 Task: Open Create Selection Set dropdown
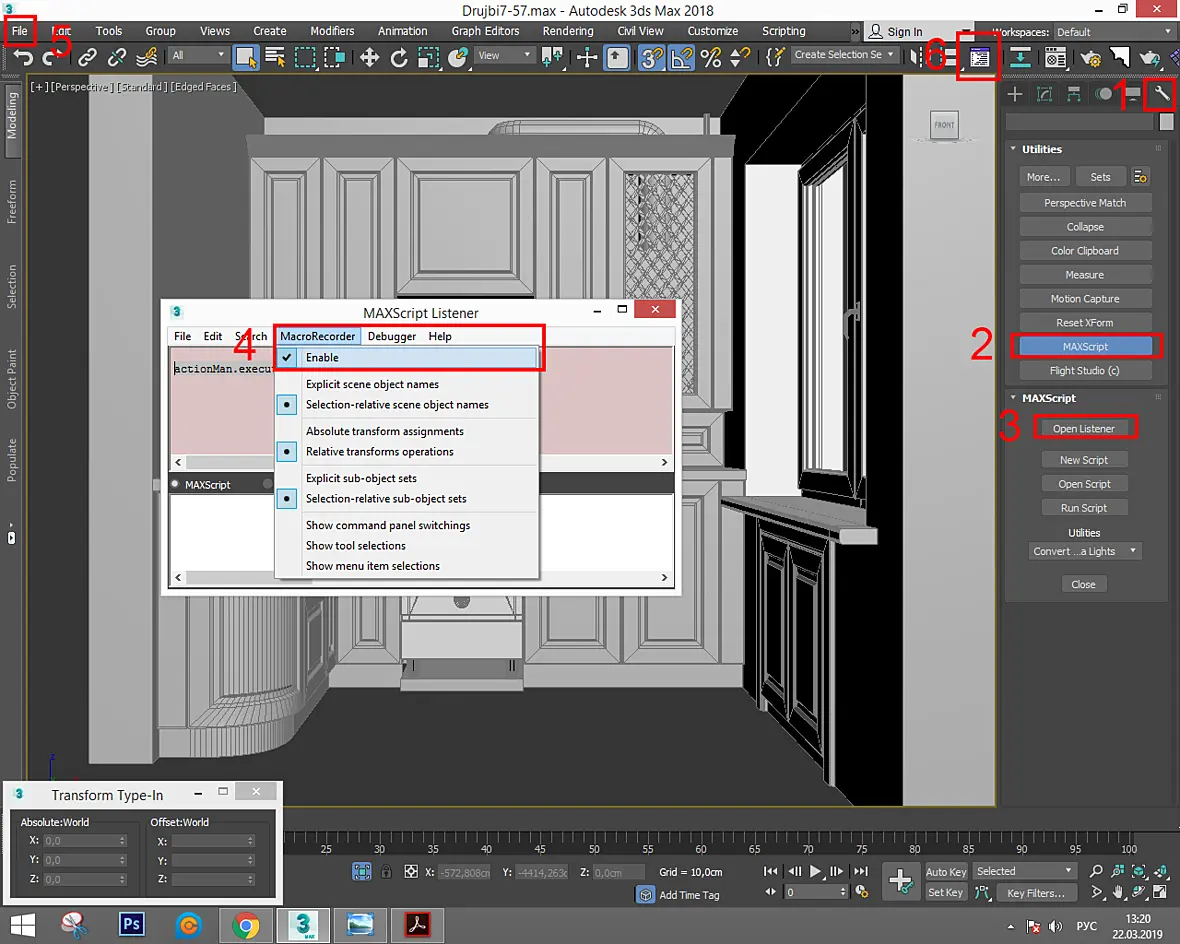point(844,55)
